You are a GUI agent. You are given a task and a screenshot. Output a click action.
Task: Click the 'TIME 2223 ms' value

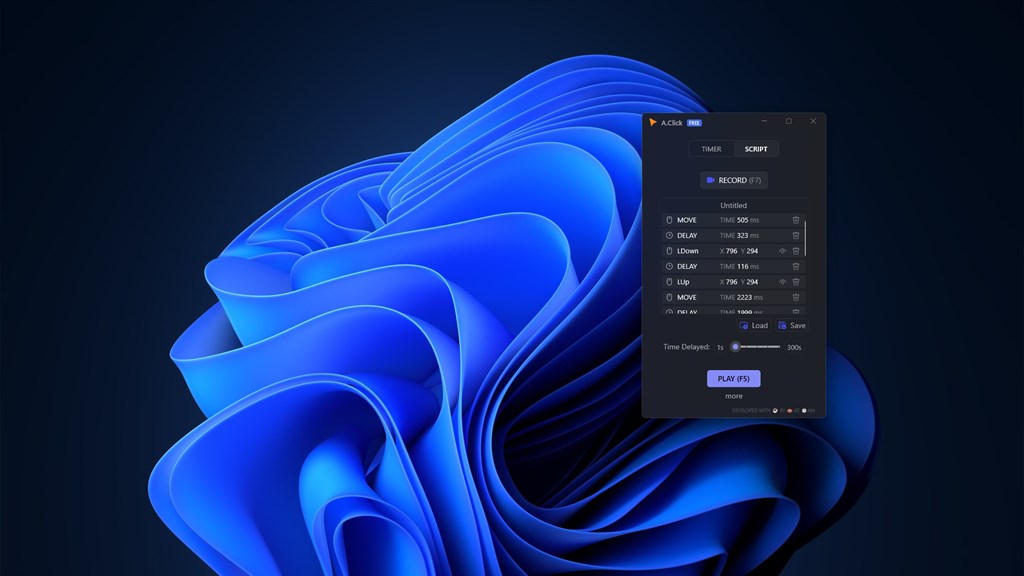click(741, 297)
